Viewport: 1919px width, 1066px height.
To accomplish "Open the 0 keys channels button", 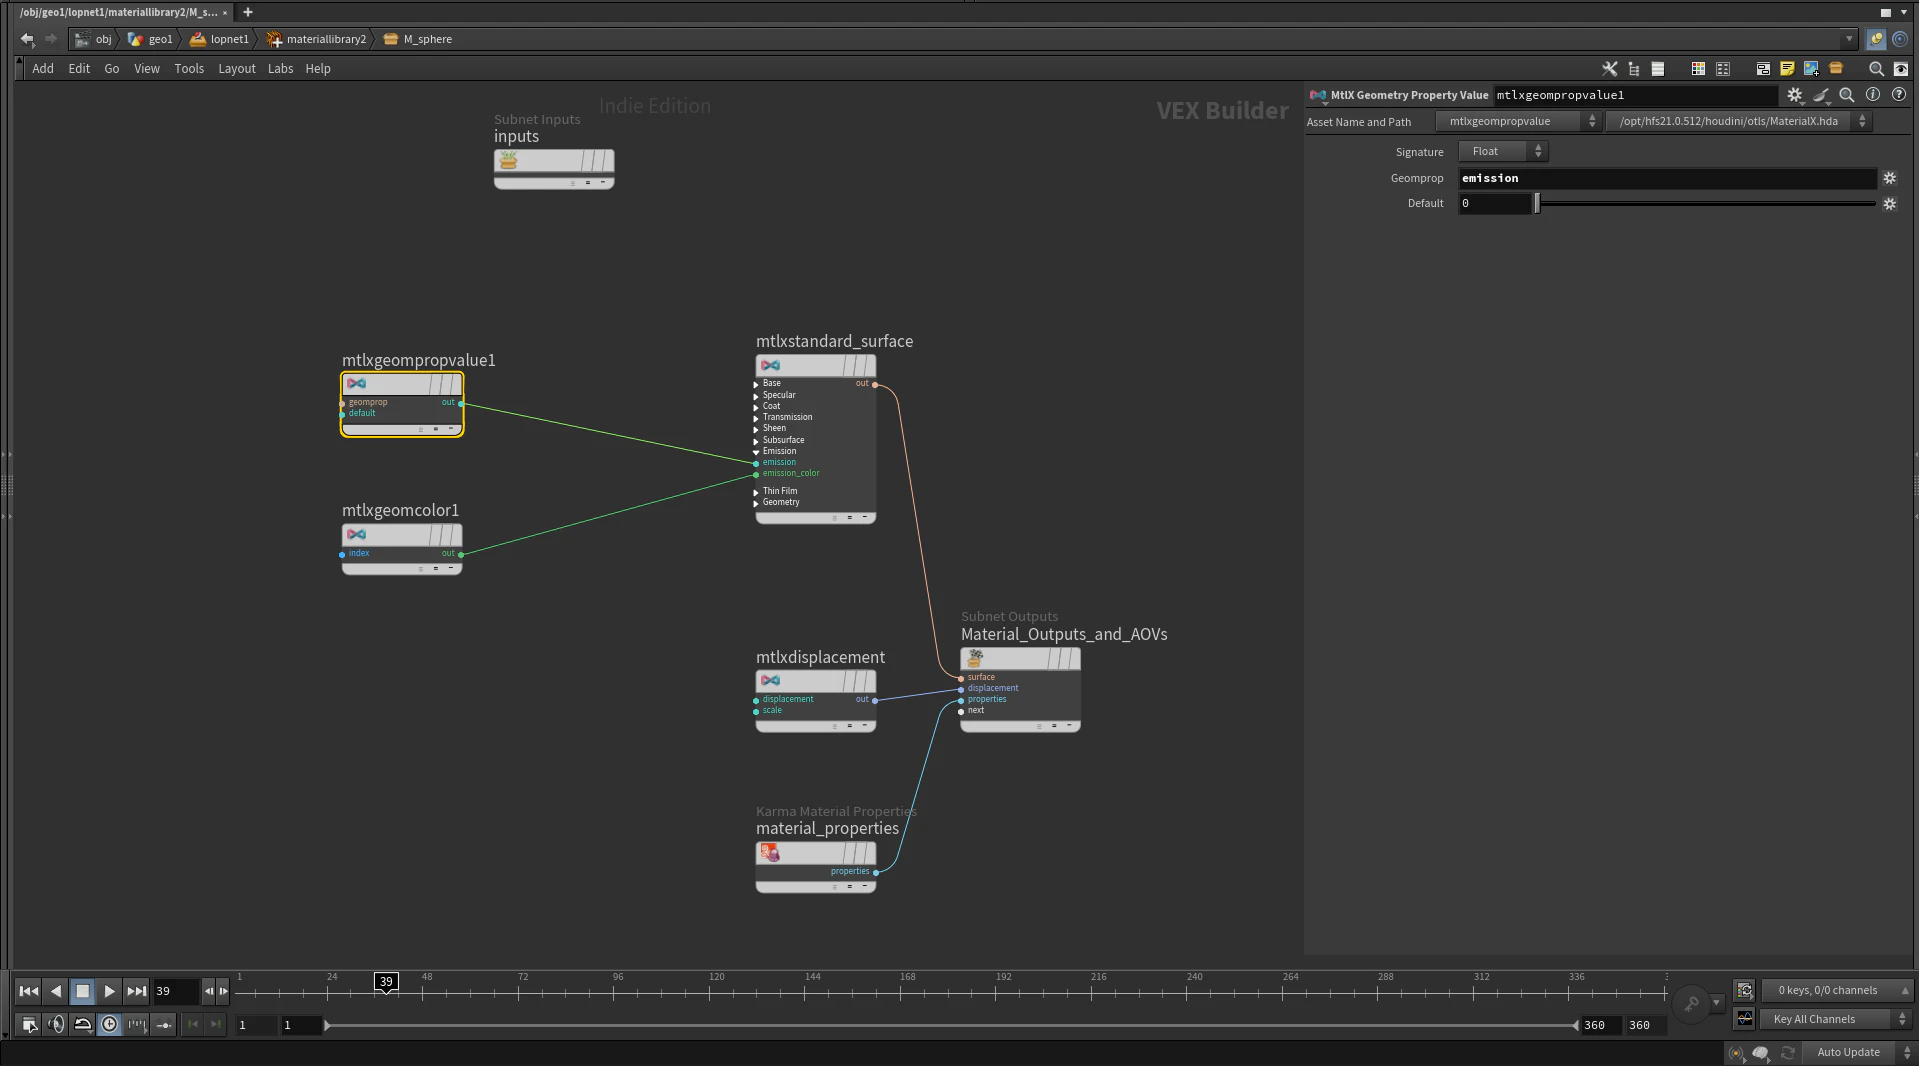I will point(1836,990).
